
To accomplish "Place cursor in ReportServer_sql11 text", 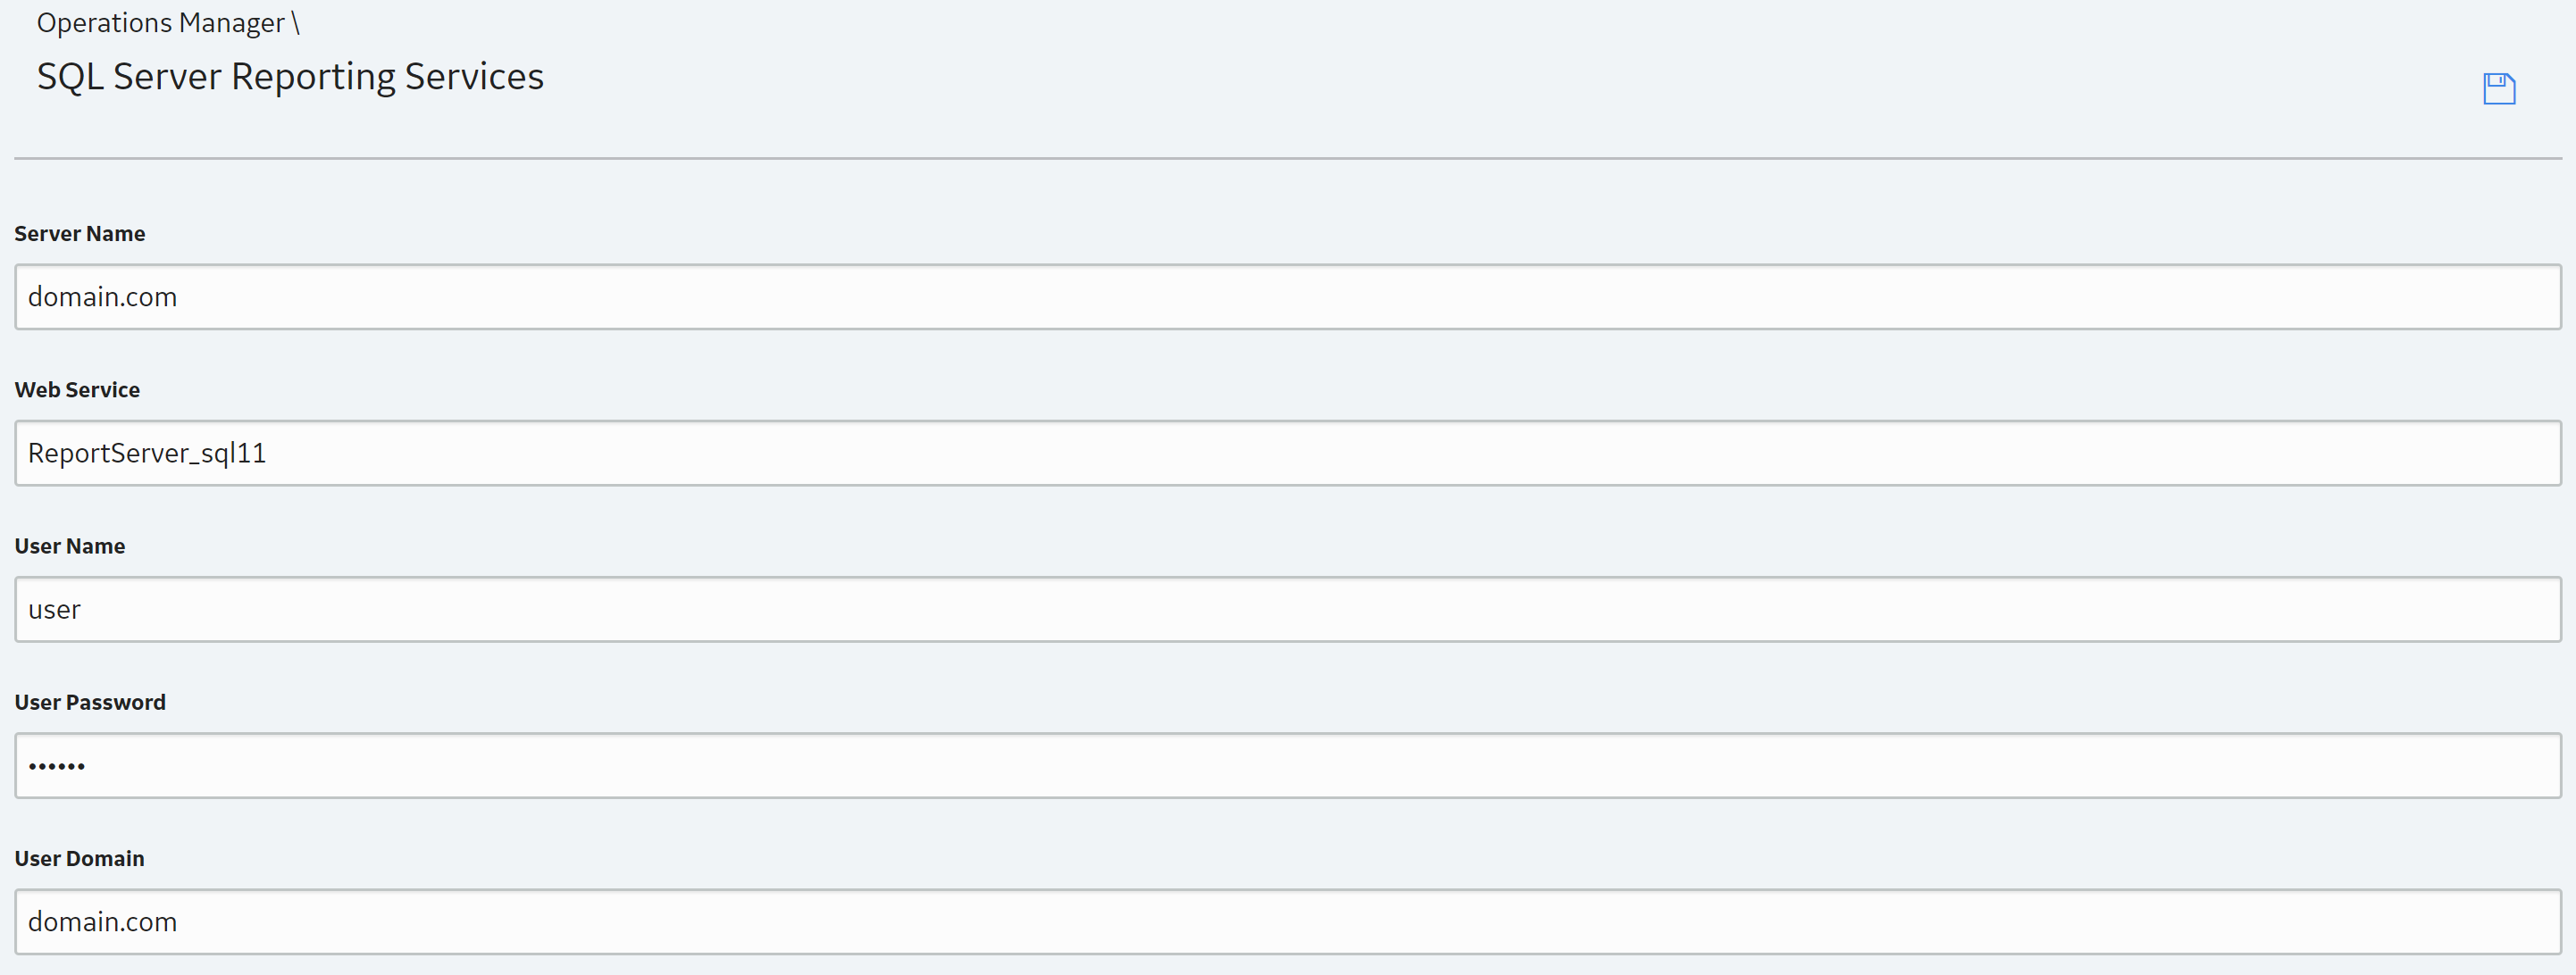I will point(147,454).
